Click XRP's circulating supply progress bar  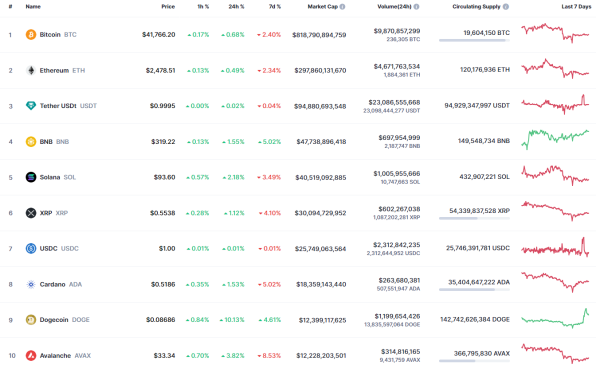(x=474, y=218)
